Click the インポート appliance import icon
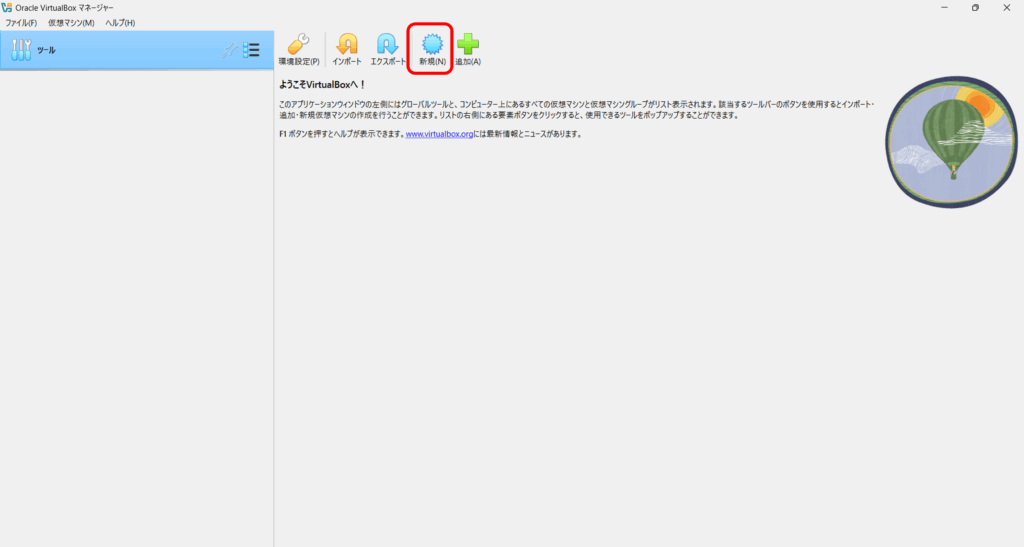This screenshot has height=547, width=1024. (x=347, y=49)
